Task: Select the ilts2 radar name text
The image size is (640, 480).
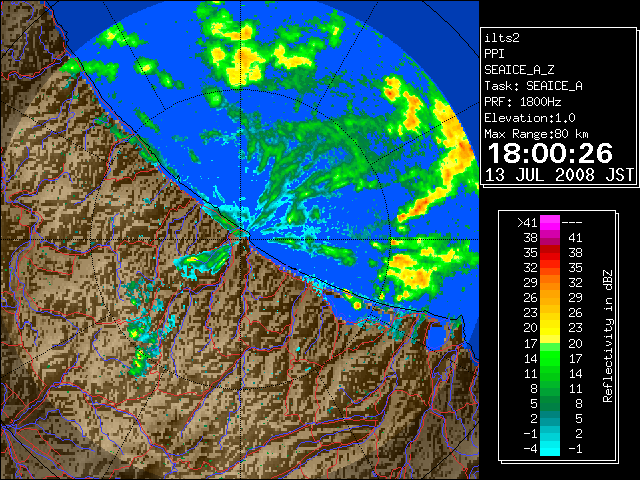Action: pyautogui.click(x=502, y=38)
